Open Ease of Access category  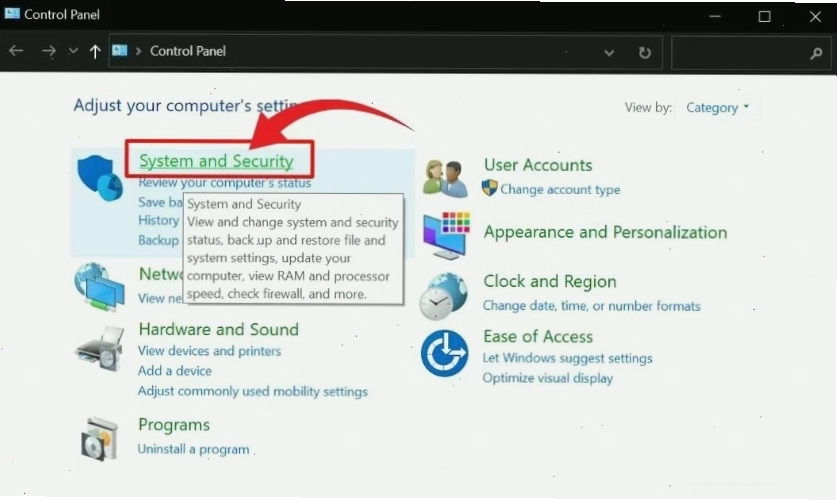[538, 337]
